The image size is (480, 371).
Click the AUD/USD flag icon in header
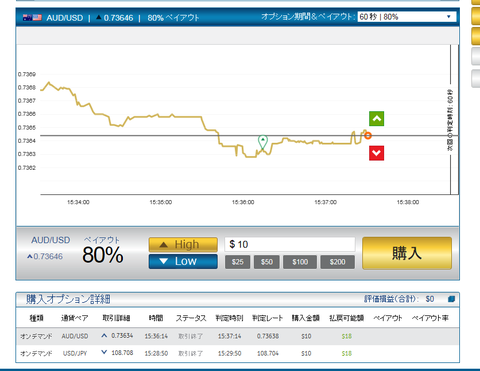pyautogui.click(x=32, y=18)
